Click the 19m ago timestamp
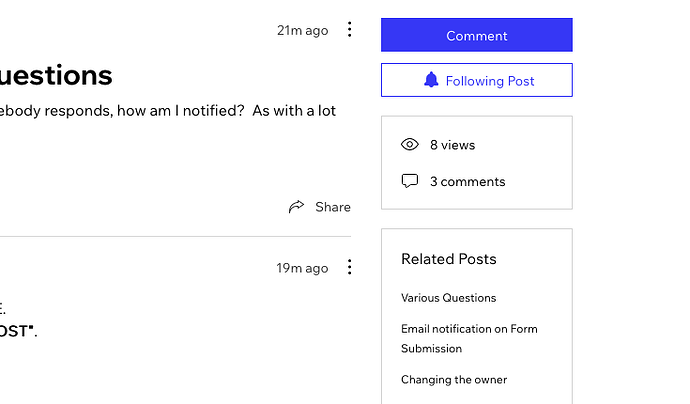 (302, 268)
